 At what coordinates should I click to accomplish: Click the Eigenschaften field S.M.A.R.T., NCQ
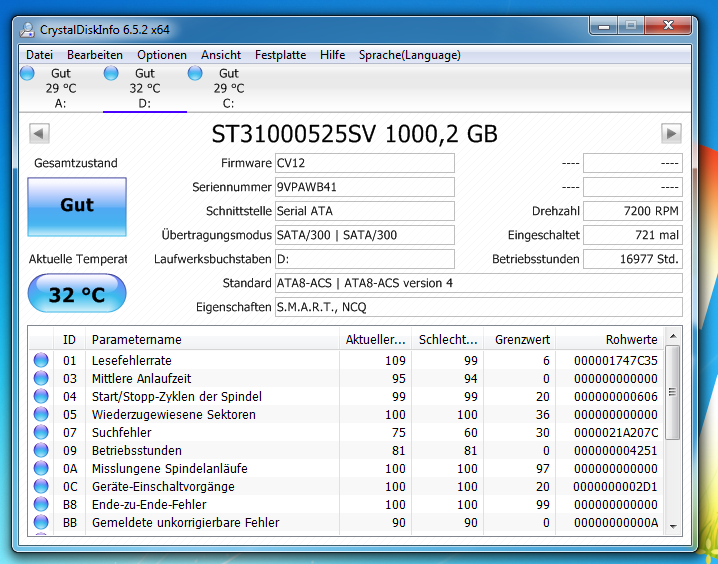click(479, 307)
